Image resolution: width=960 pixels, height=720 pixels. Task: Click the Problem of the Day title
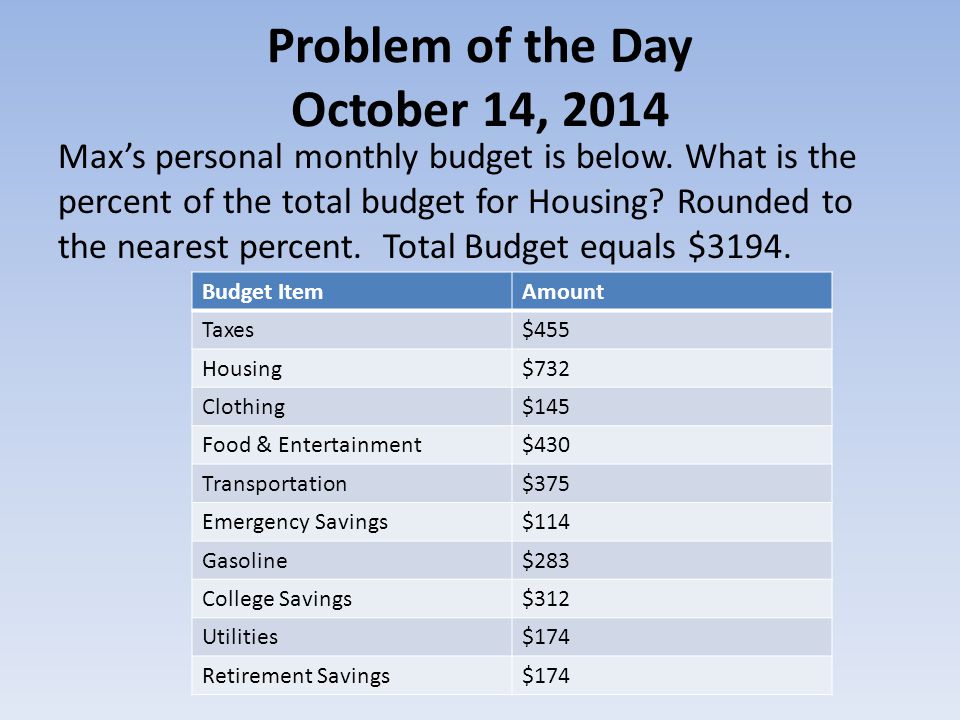coord(480,47)
